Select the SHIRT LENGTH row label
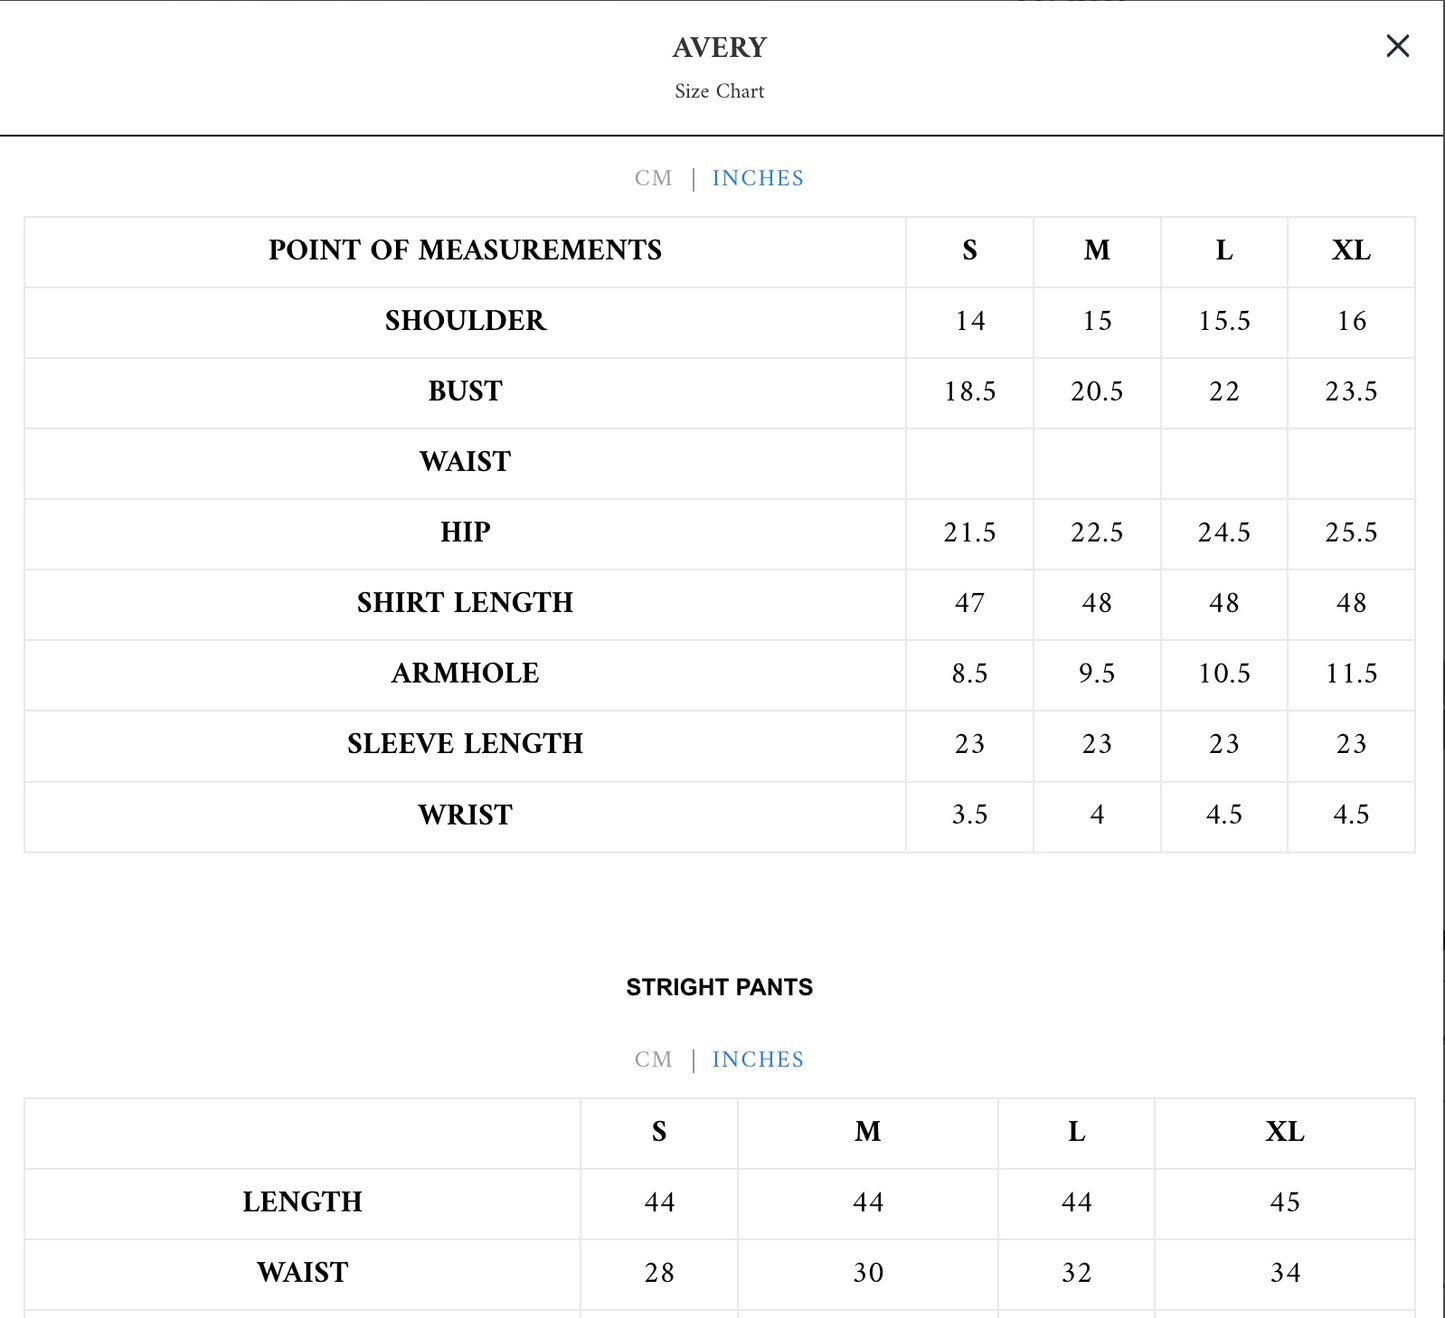Viewport: 1445px width, 1318px height. tap(465, 603)
